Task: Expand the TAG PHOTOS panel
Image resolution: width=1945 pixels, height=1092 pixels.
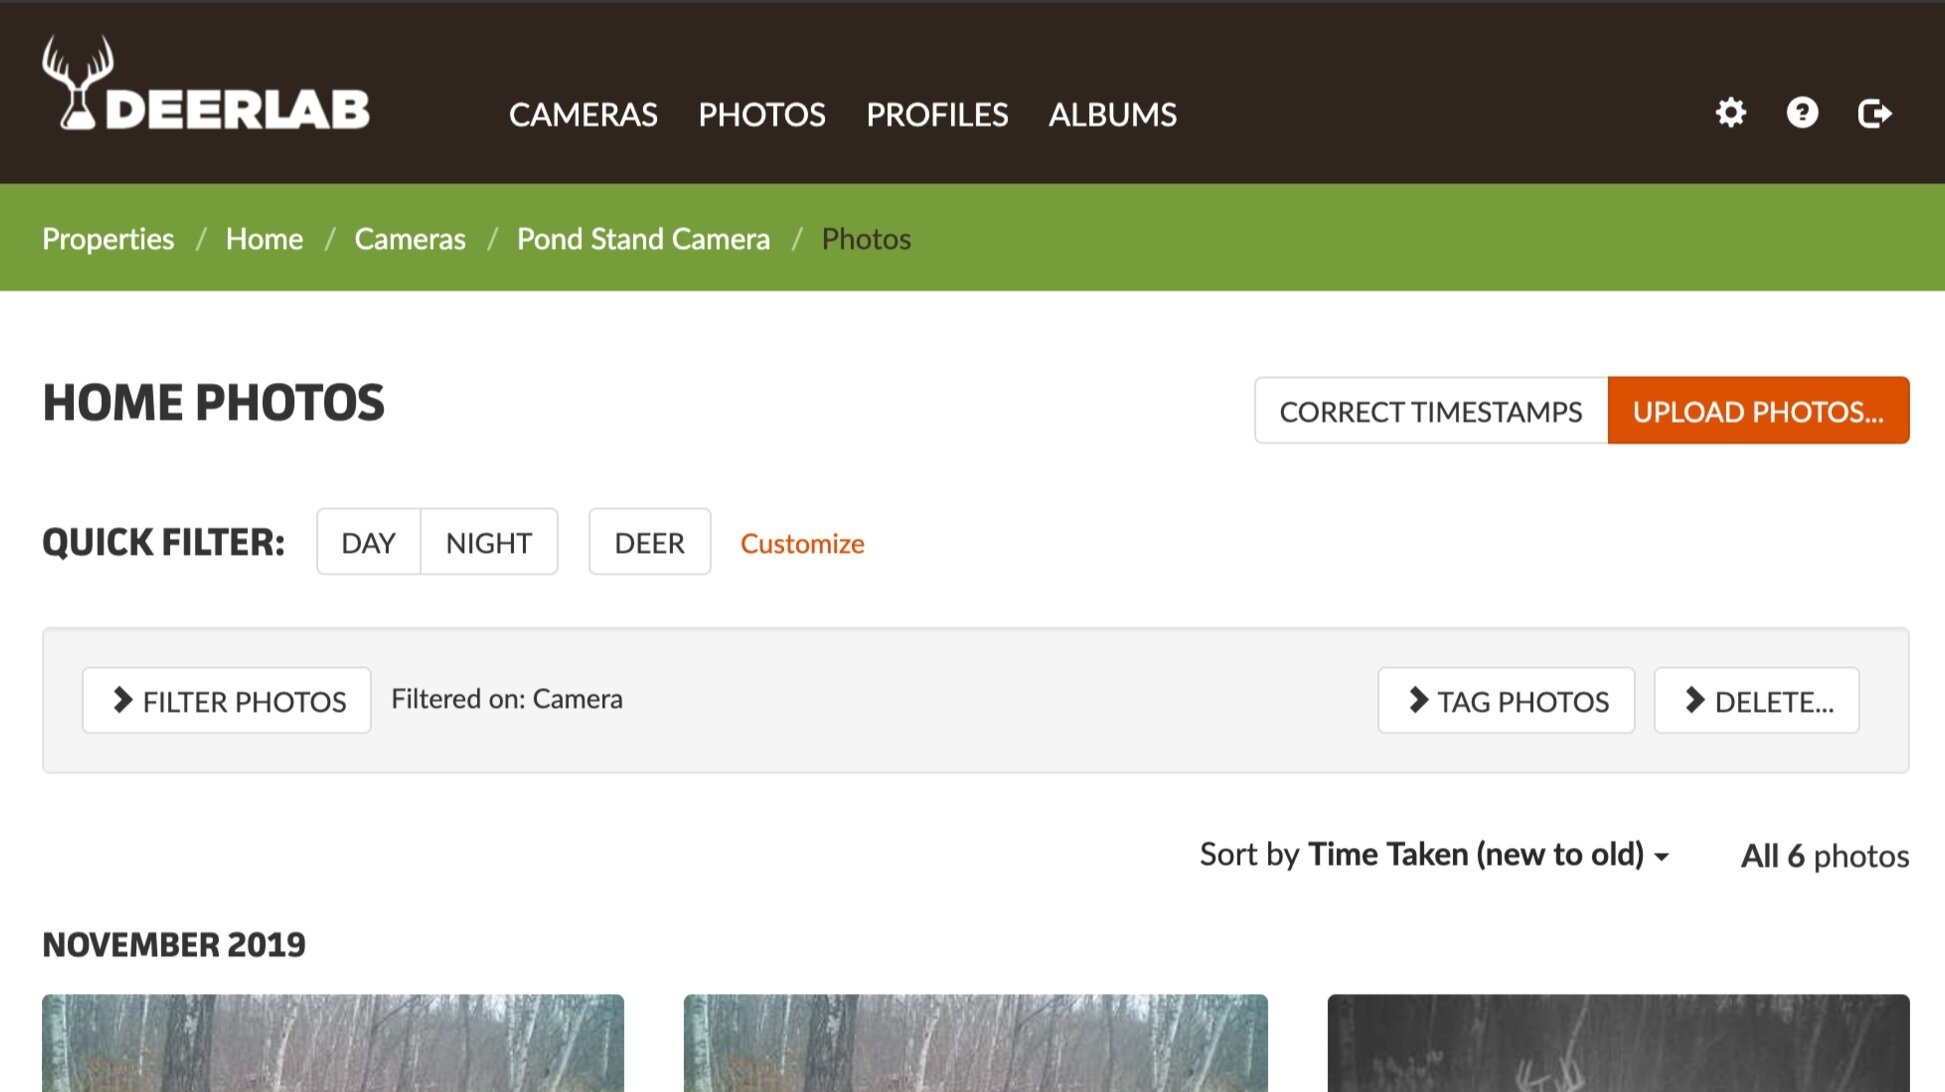Action: pyautogui.click(x=1506, y=701)
